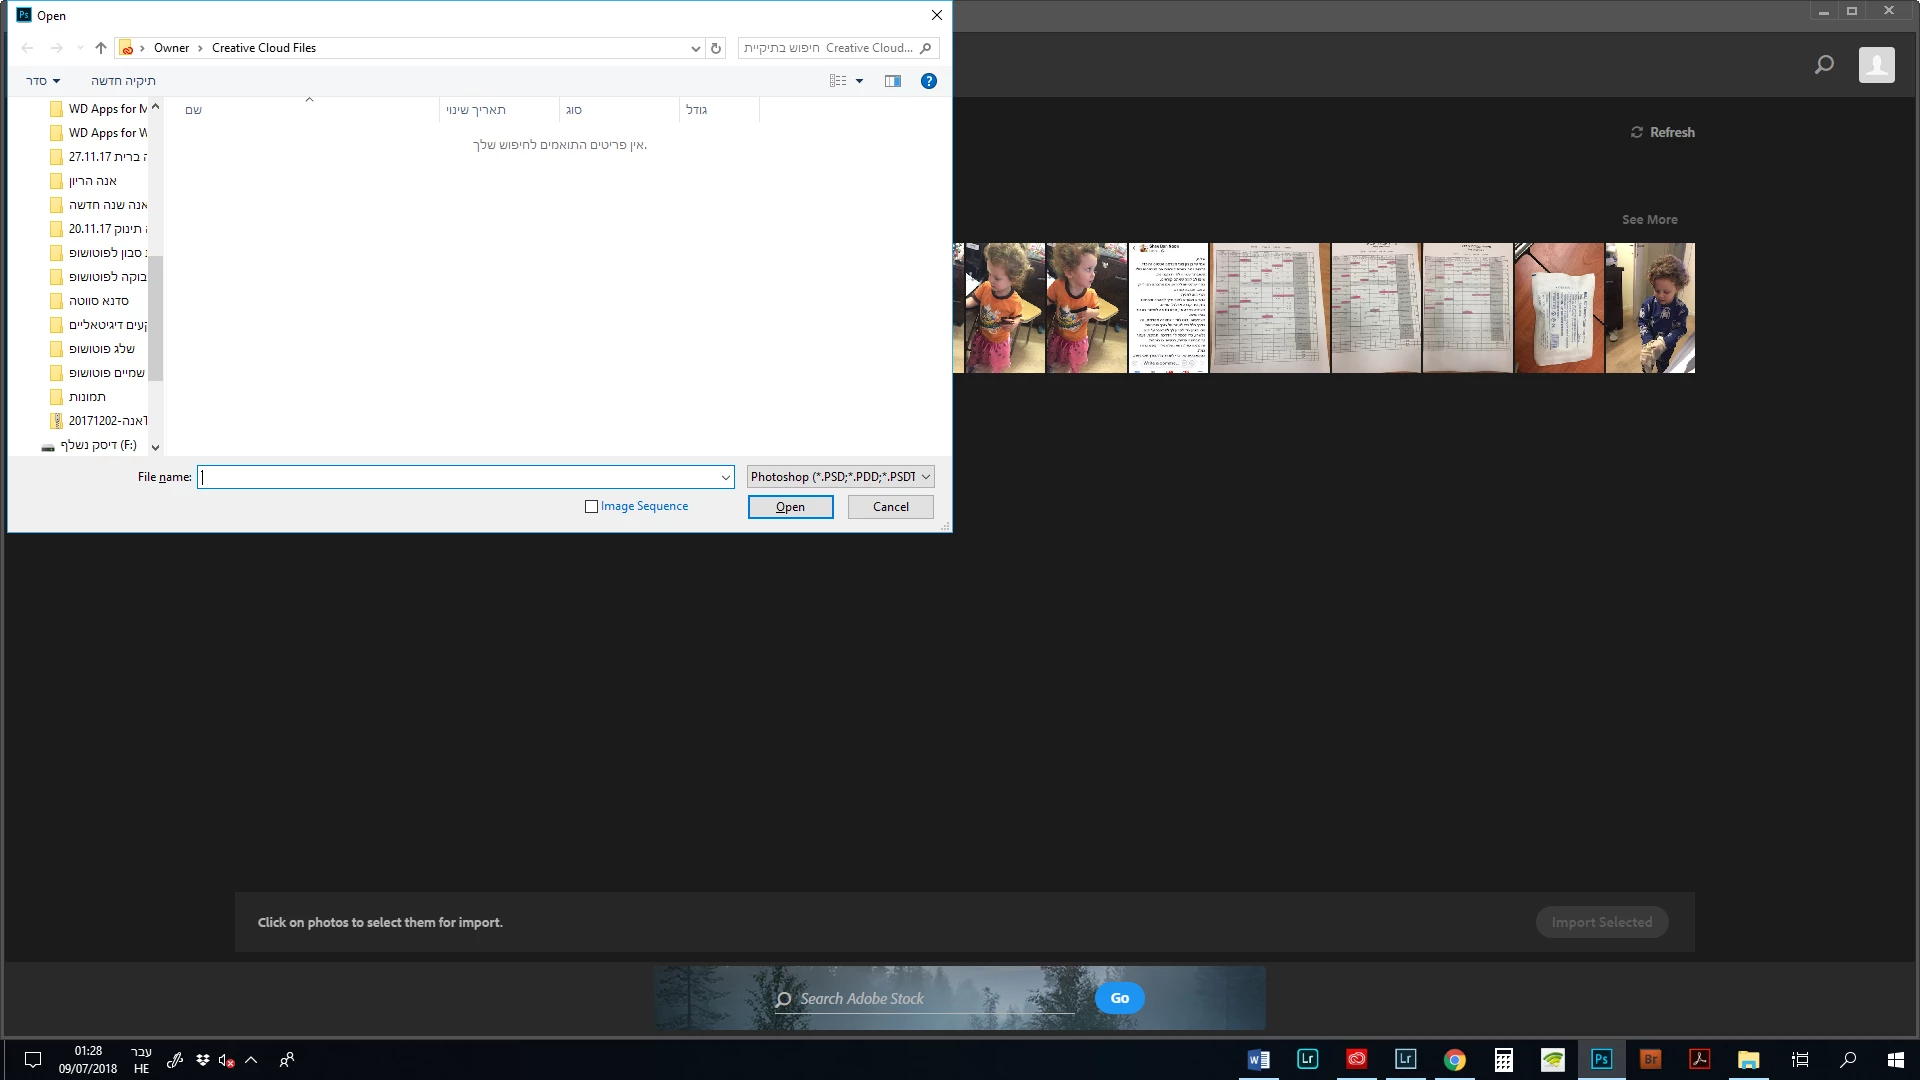Open the File name history dropdown

click(x=725, y=477)
